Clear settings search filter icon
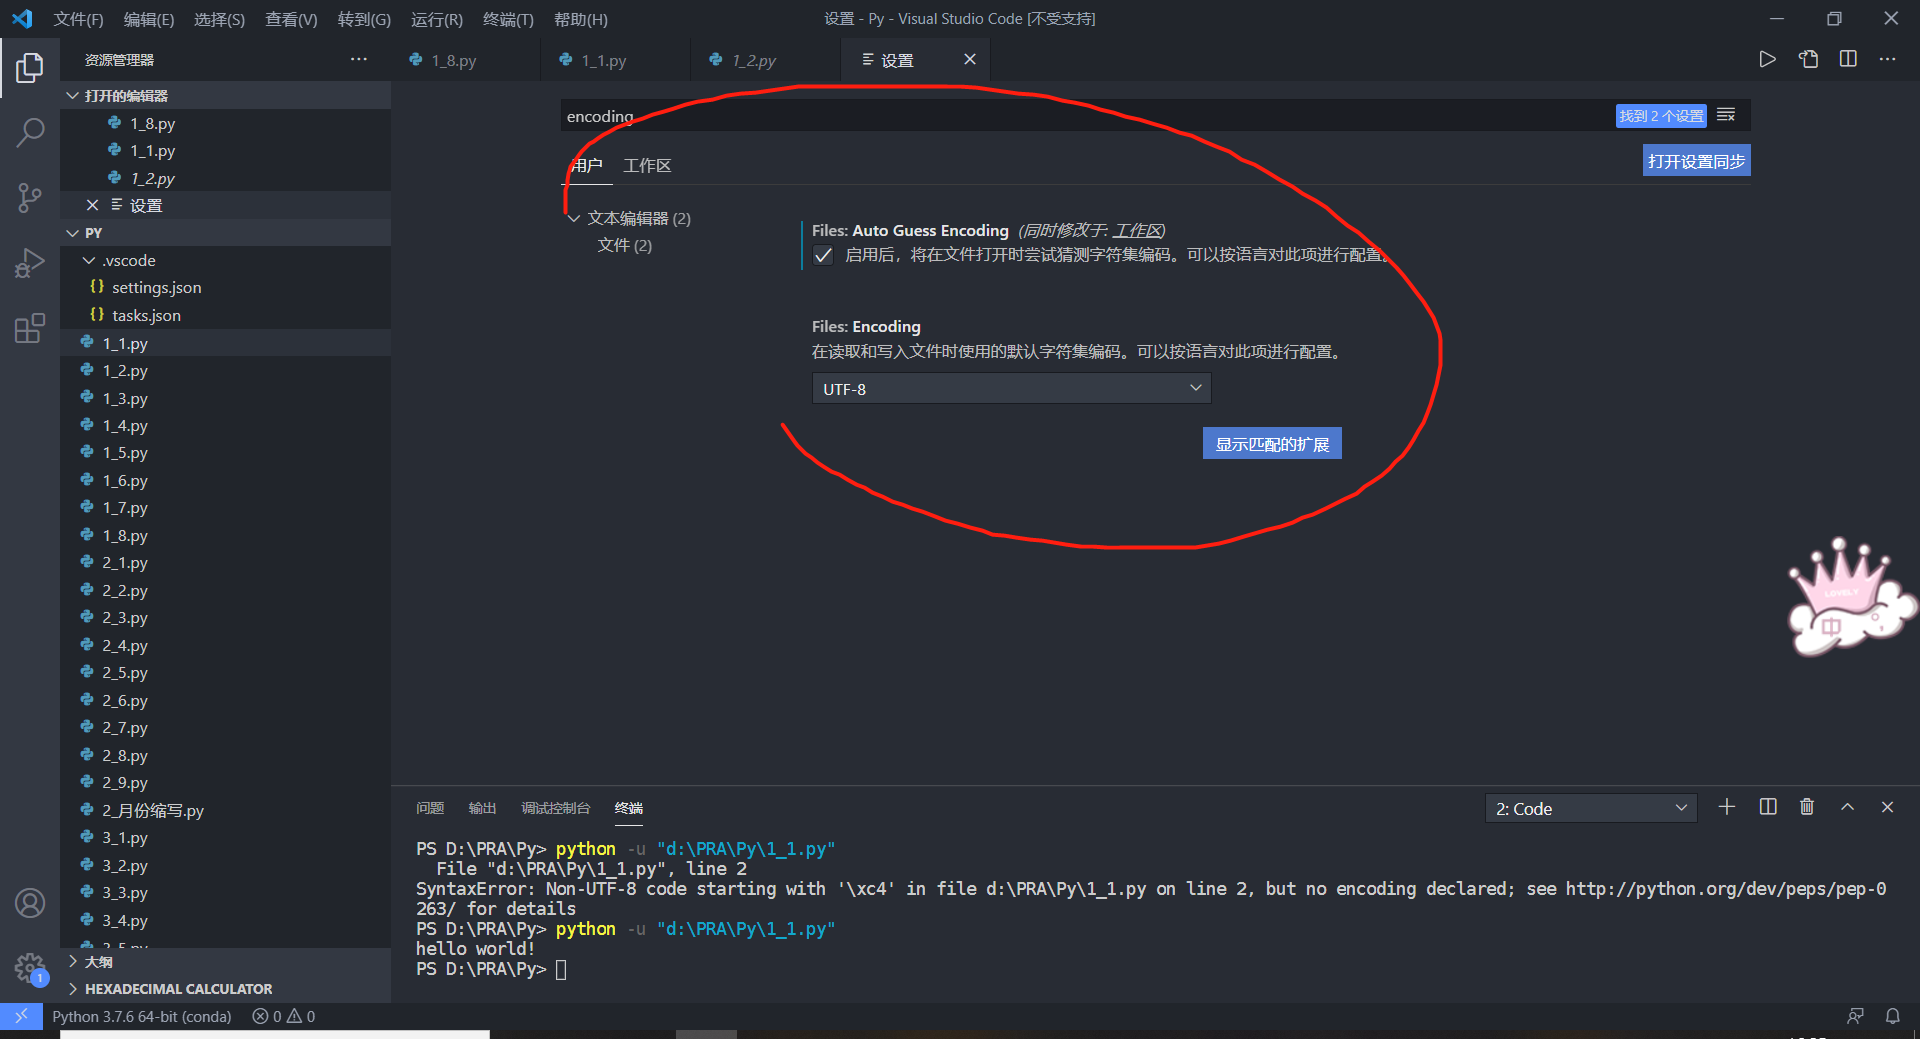Image resolution: width=1920 pixels, height=1039 pixels. [1726, 115]
